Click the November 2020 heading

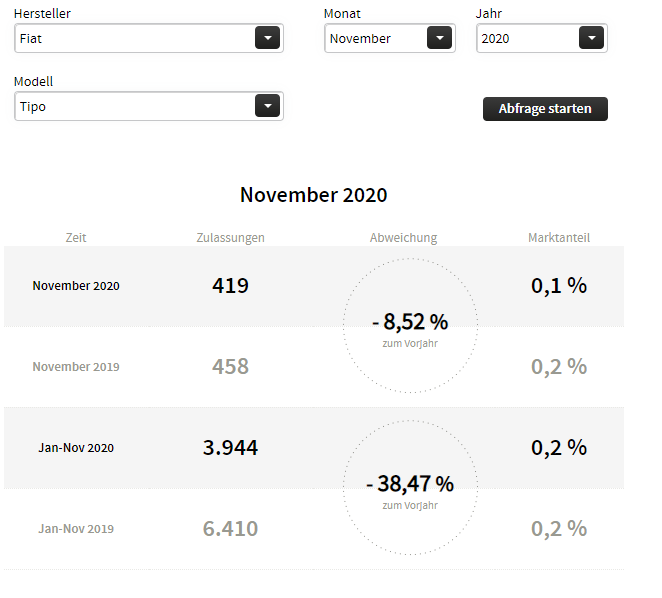(x=313, y=195)
